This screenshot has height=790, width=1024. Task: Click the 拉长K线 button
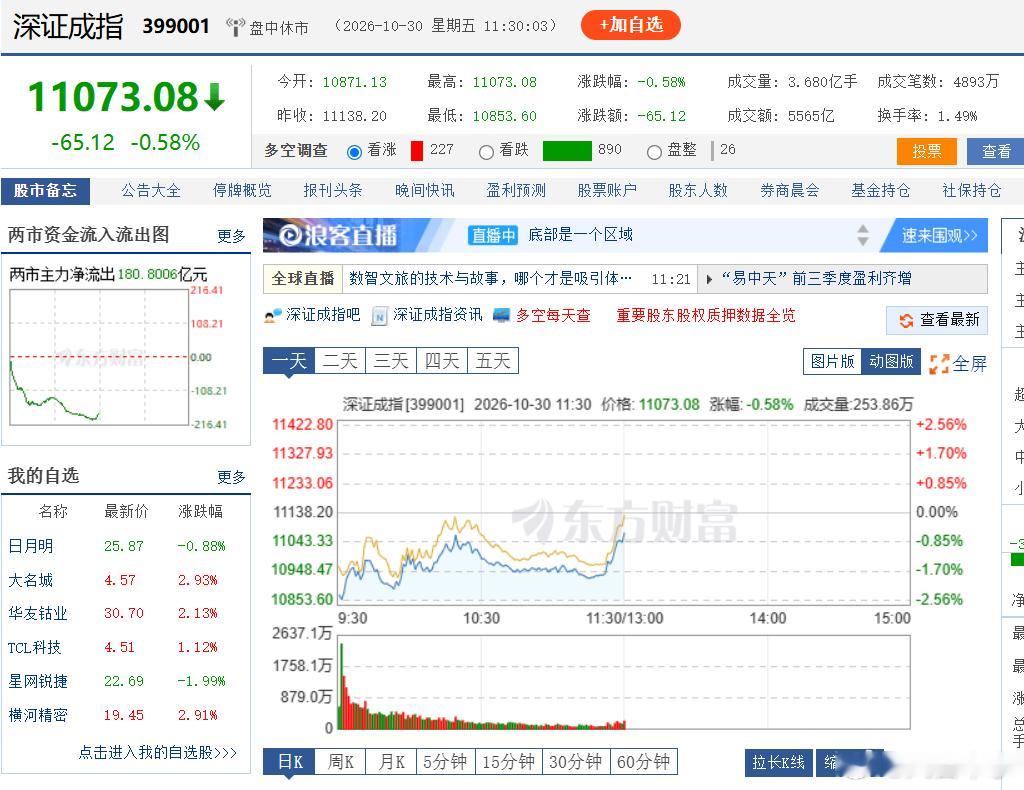click(x=778, y=763)
